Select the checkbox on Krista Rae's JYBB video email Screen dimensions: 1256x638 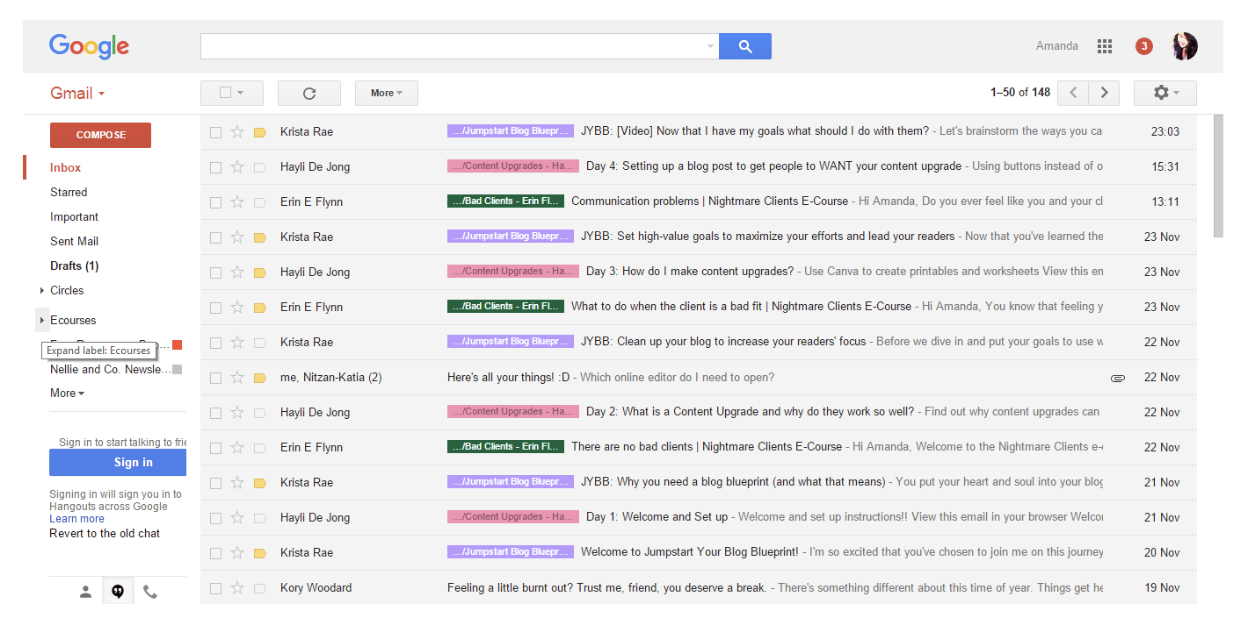pos(216,131)
